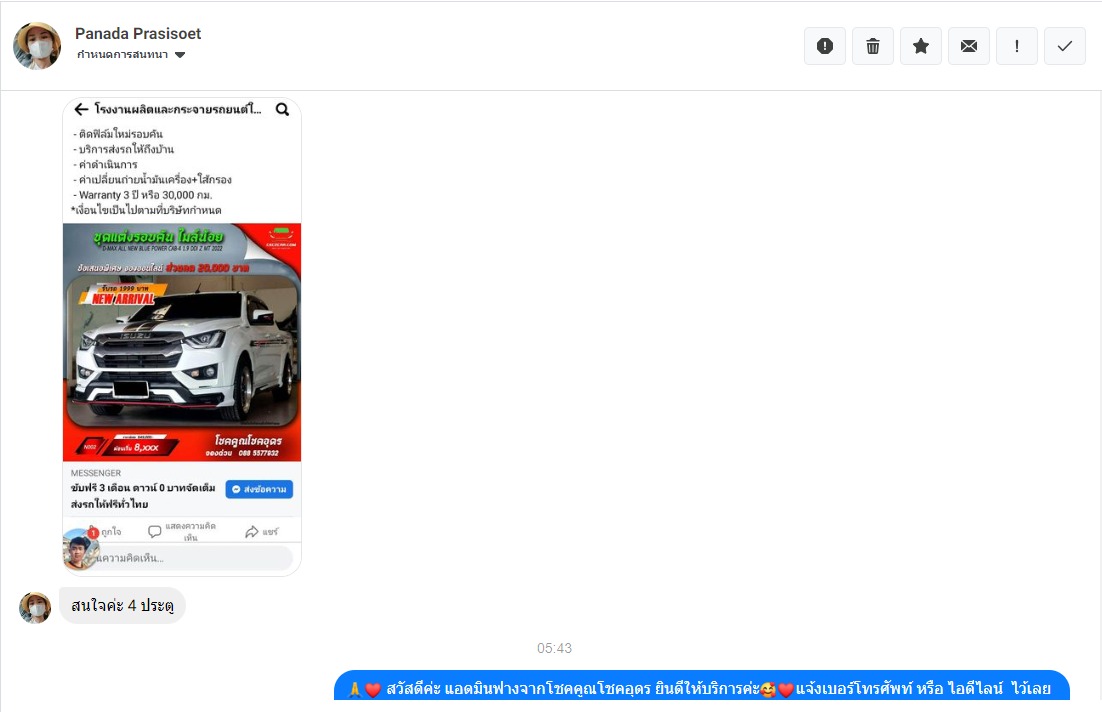Click the comment bubble icon in screenshot

click(x=155, y=531)
